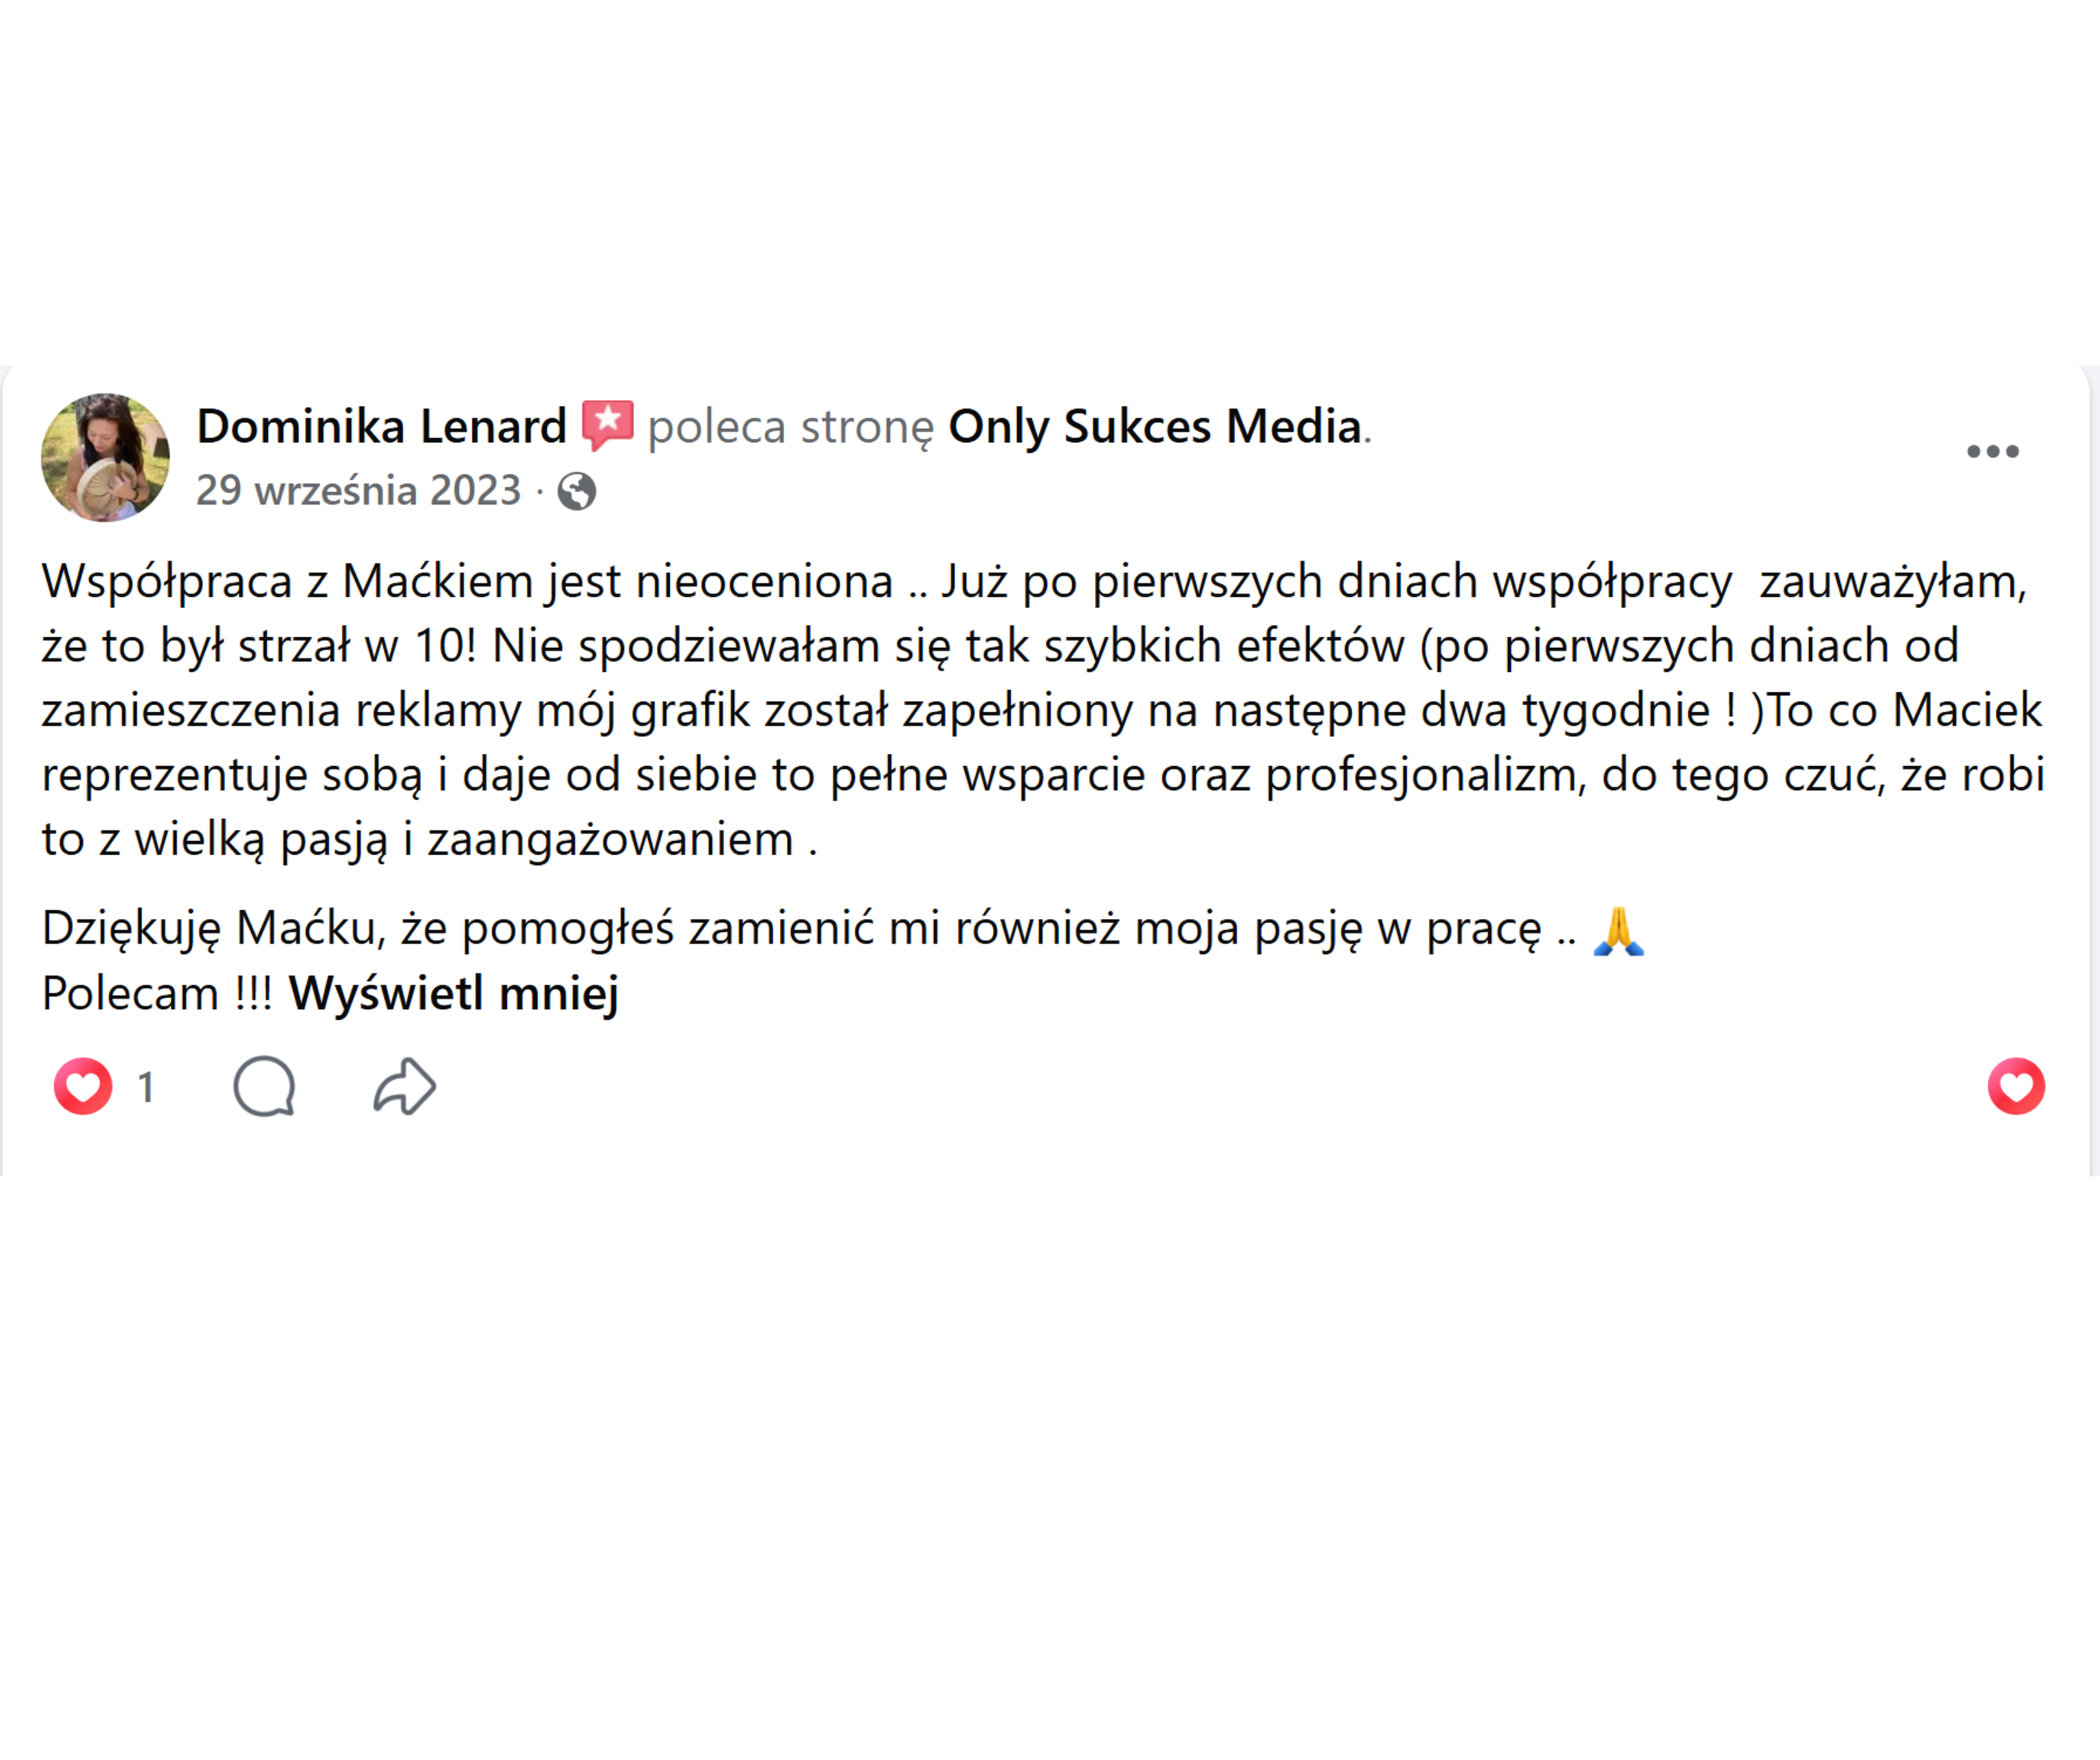Screen dimensions: 2100x1760
Task: Click the praying hands emoji
Action: [1618, 930]
